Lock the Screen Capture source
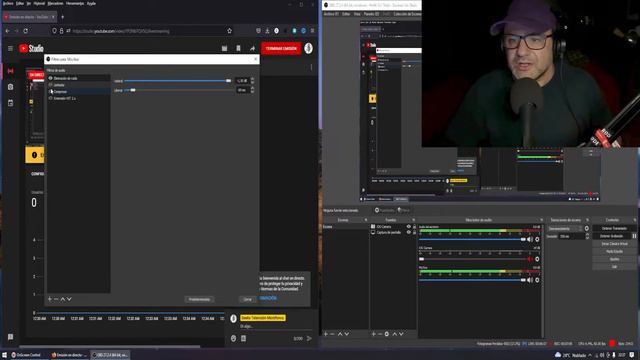 (x=414, y=232)
